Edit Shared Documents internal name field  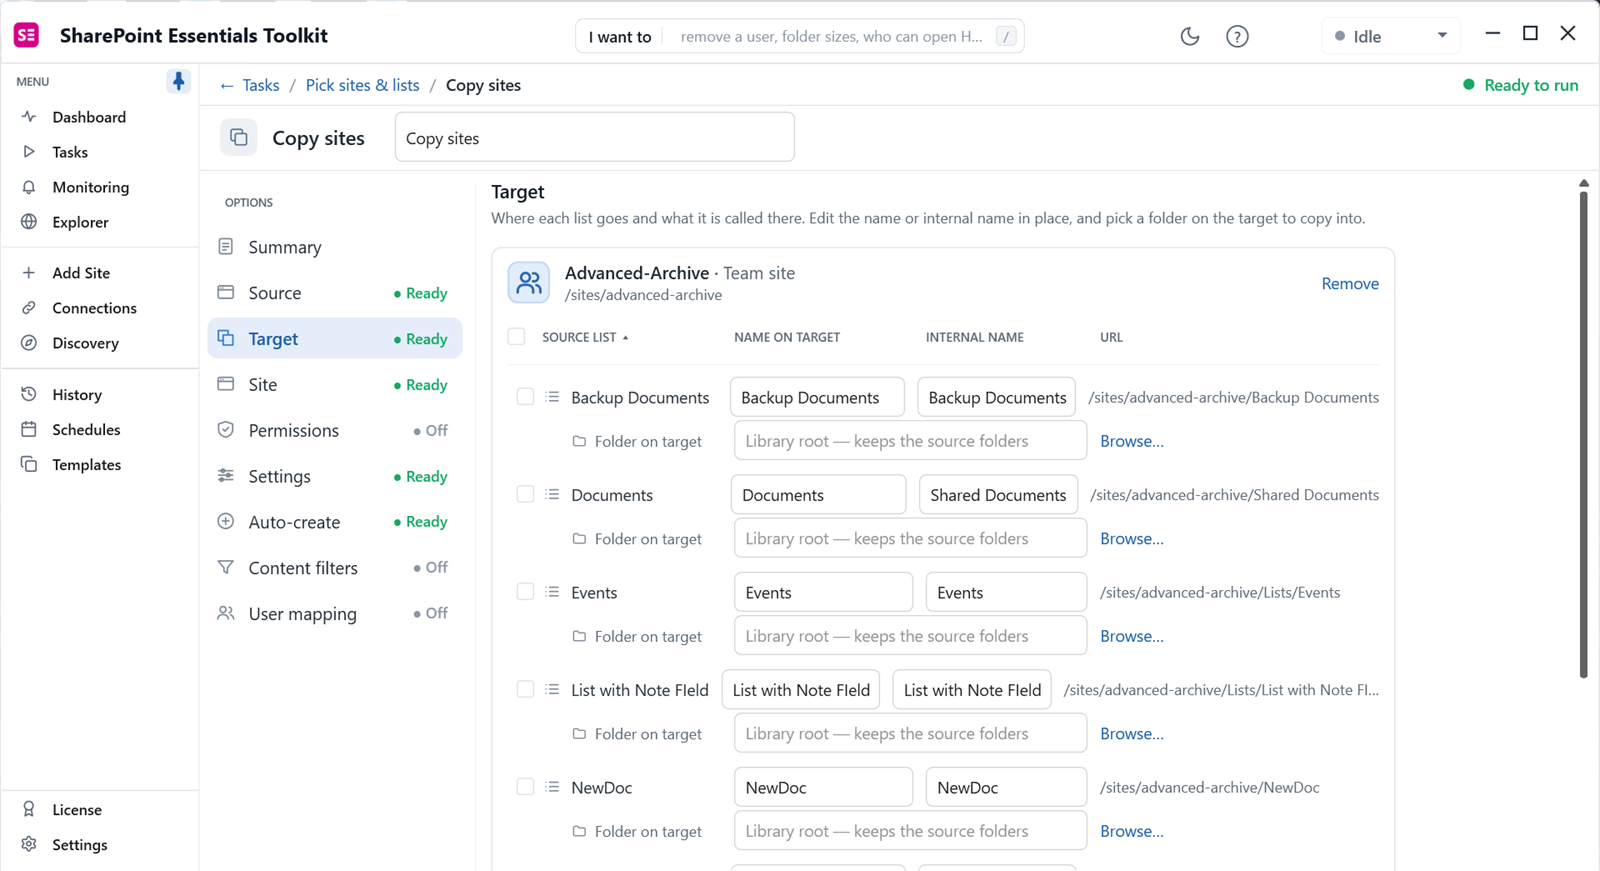point(998,495)
